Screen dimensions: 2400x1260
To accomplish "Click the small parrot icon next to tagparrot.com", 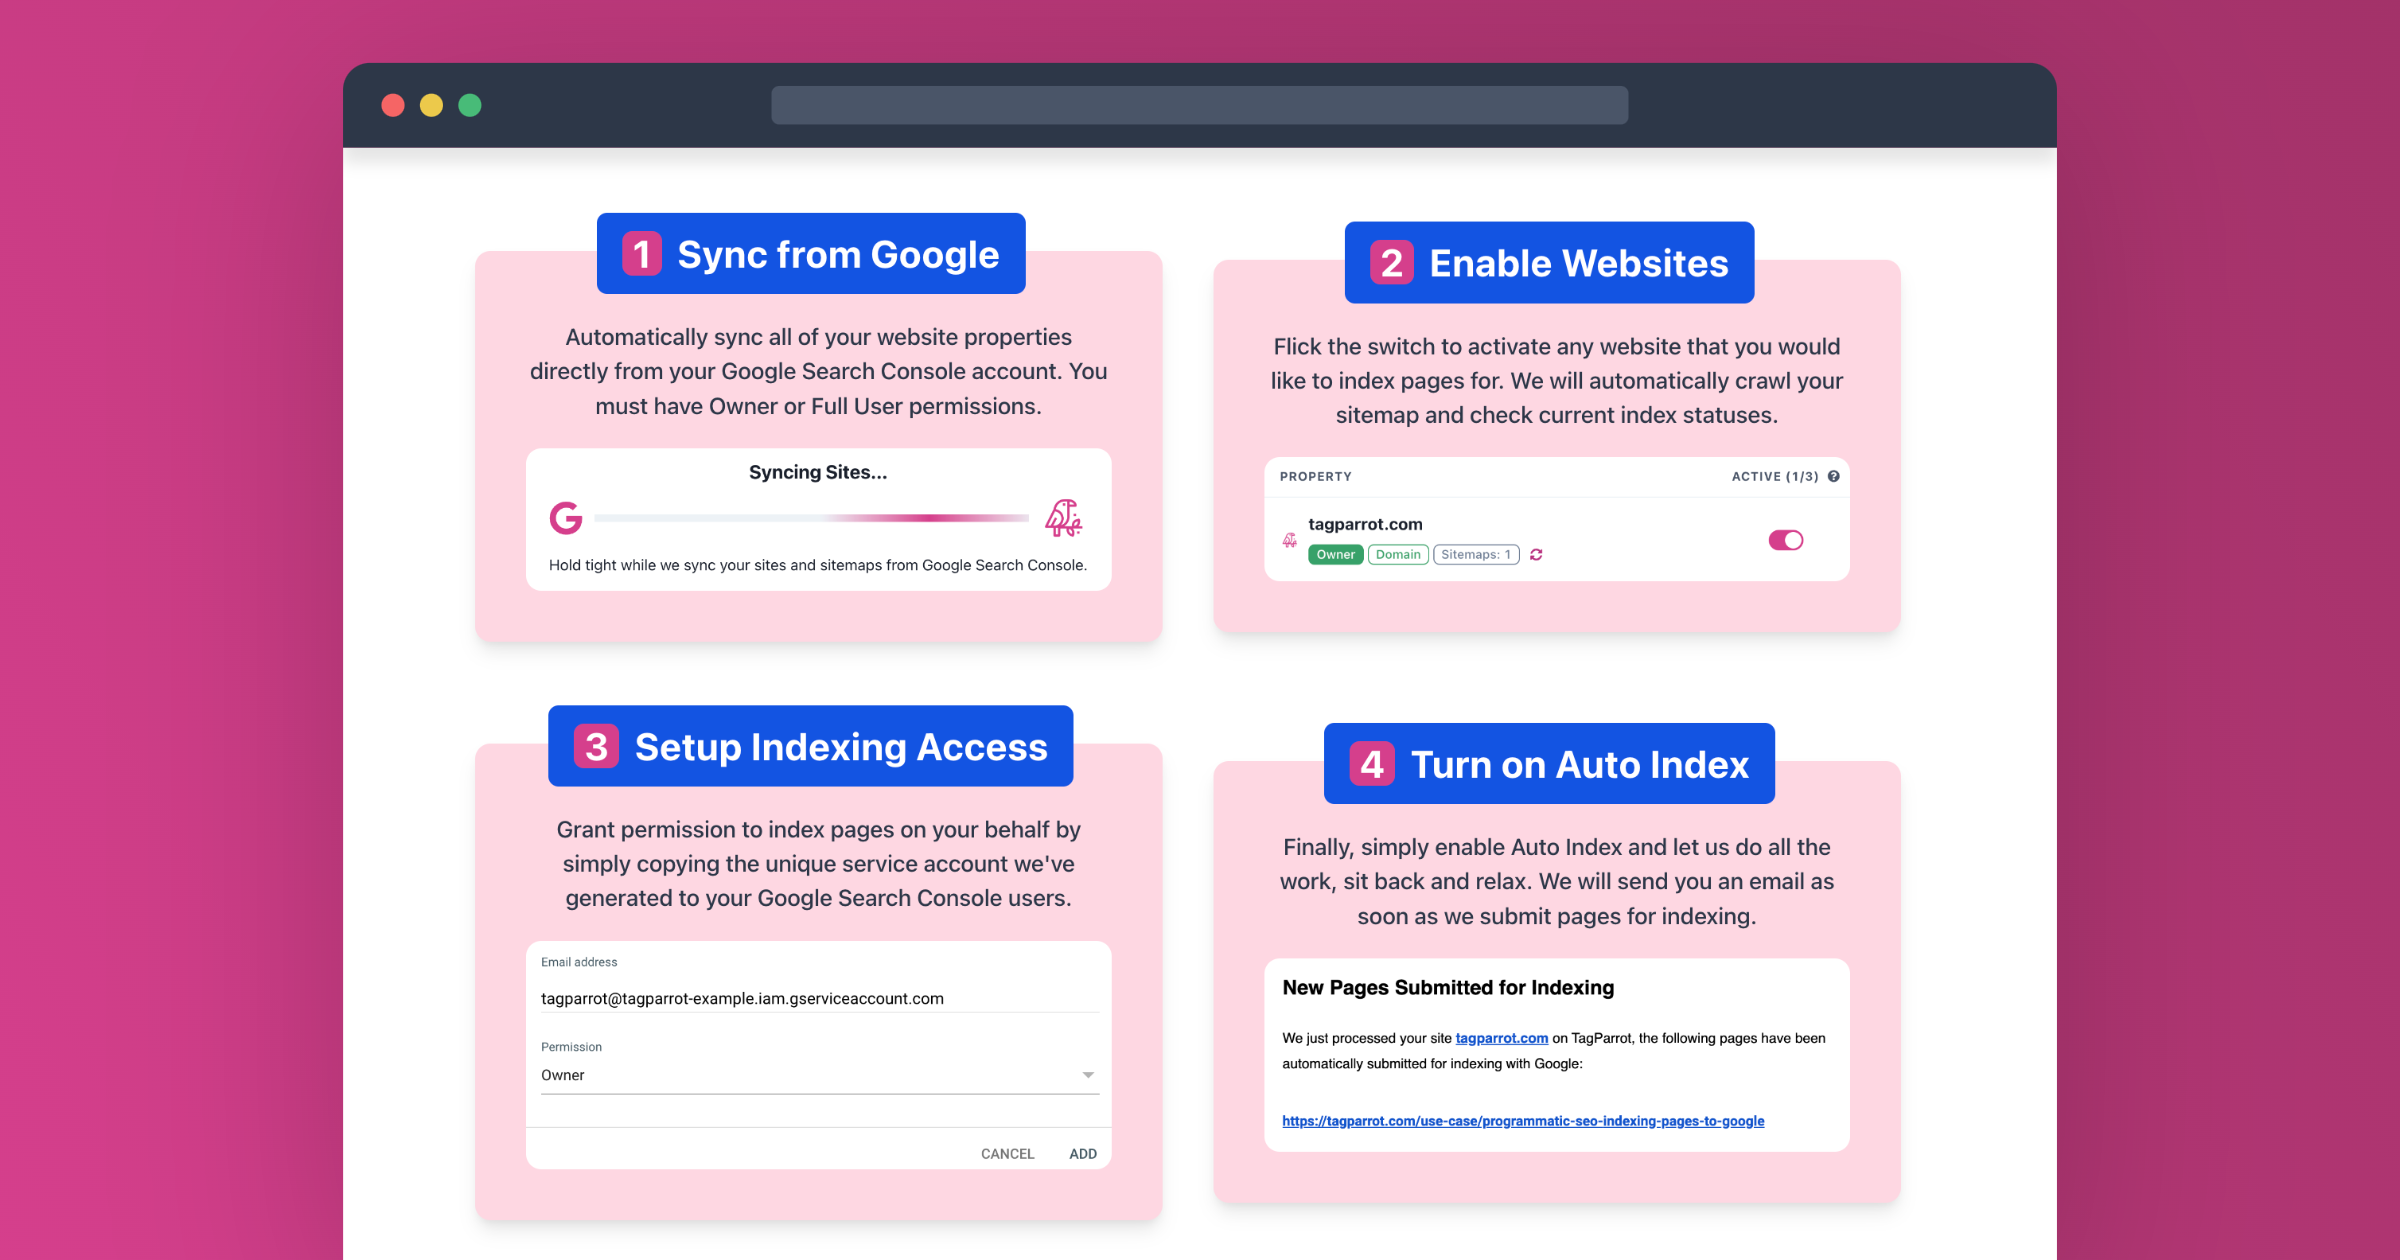I will pyautogui.click(x=1290, y=540).
